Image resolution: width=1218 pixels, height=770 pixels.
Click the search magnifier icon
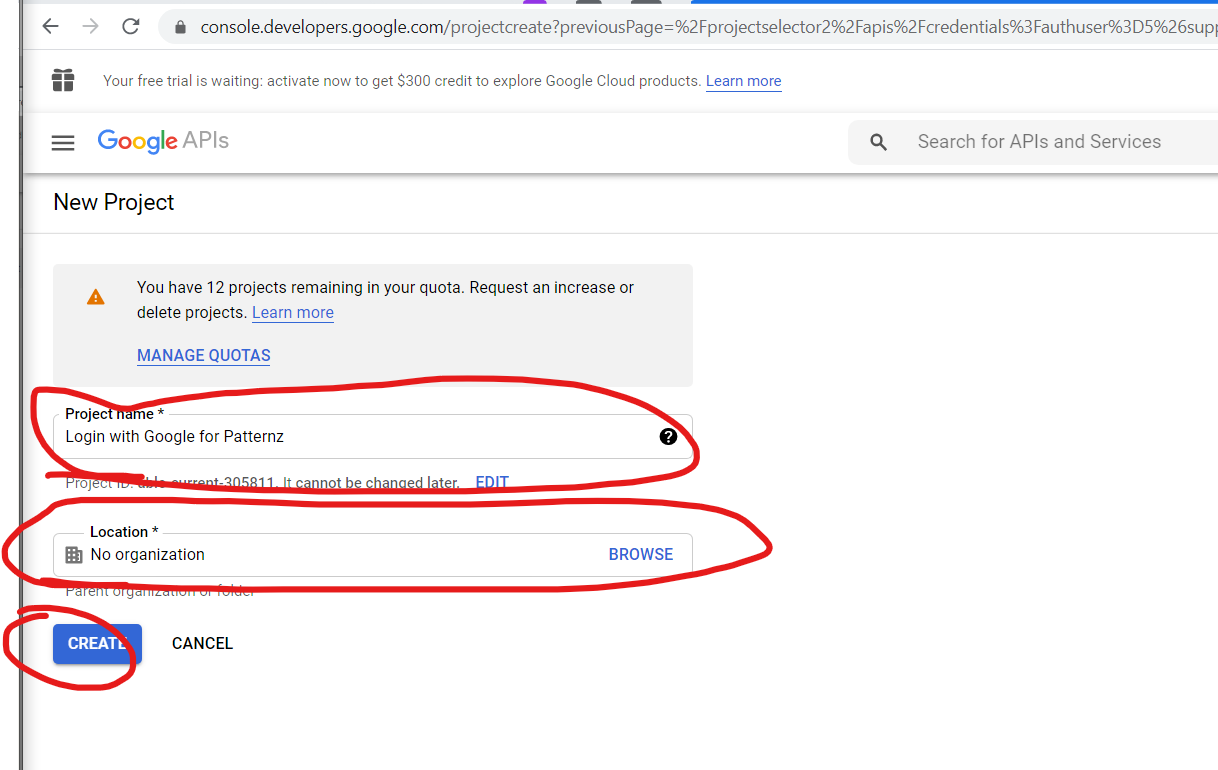[x=879, y=142]
